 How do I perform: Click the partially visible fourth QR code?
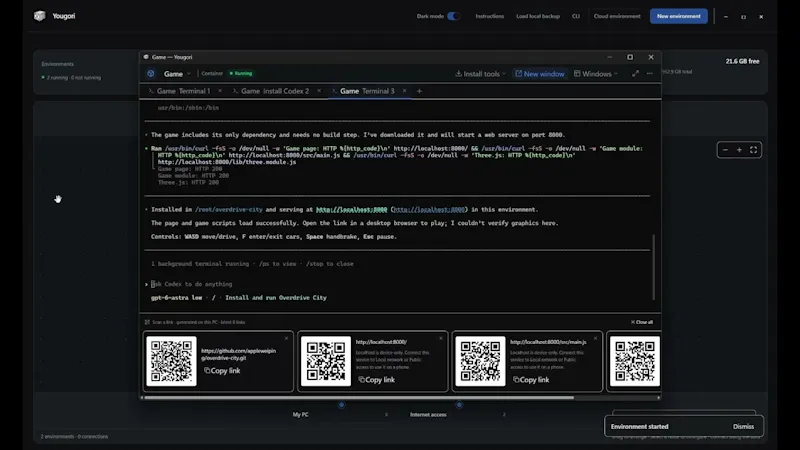coord(635,361)
